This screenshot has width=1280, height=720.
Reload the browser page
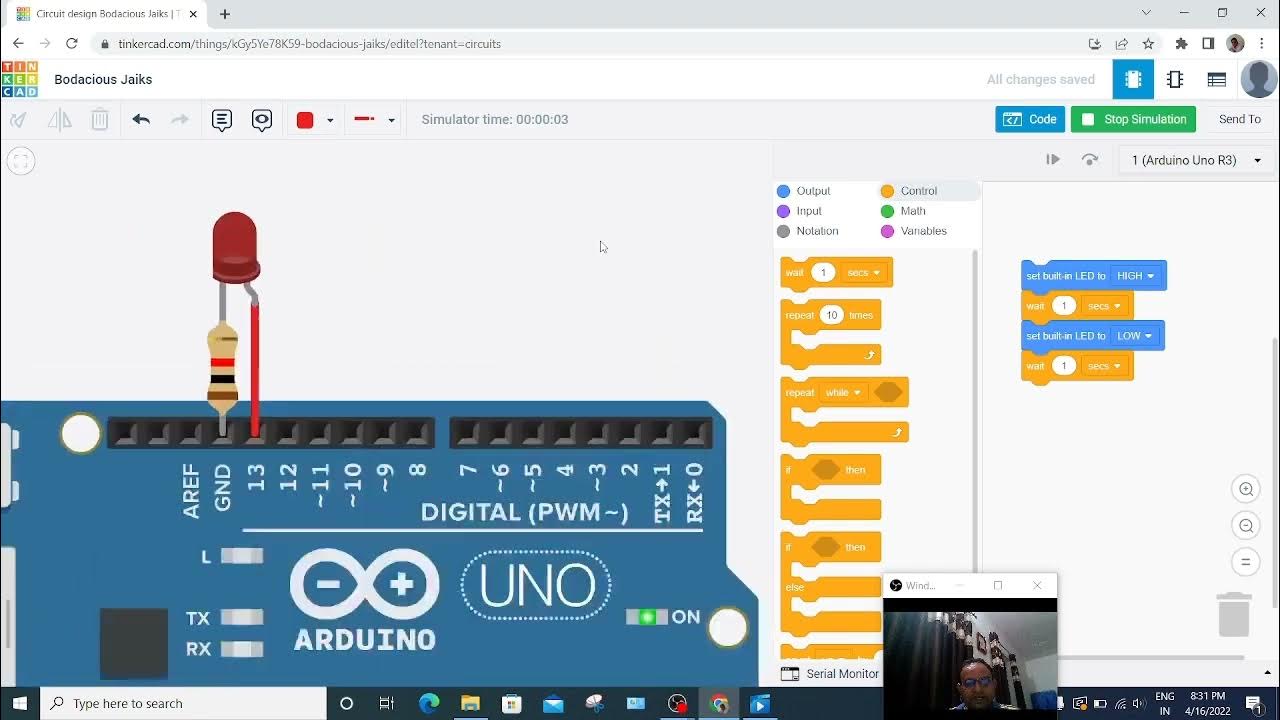[71, 44]
